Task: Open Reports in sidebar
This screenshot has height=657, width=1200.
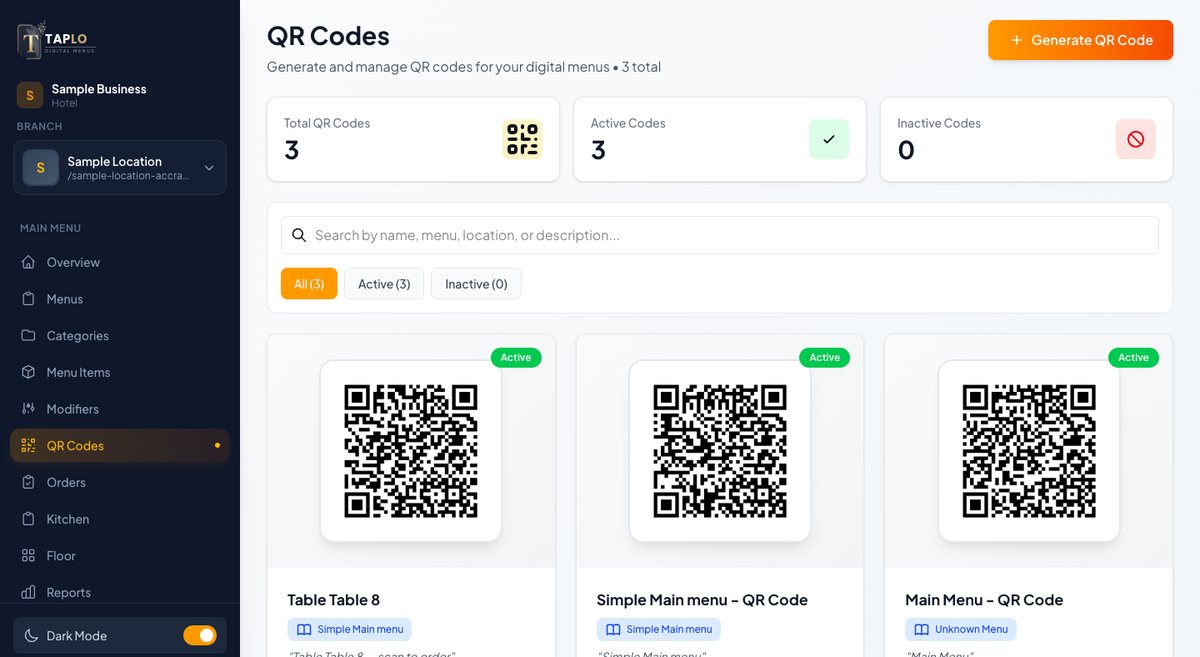Action: tap(120, 592)
